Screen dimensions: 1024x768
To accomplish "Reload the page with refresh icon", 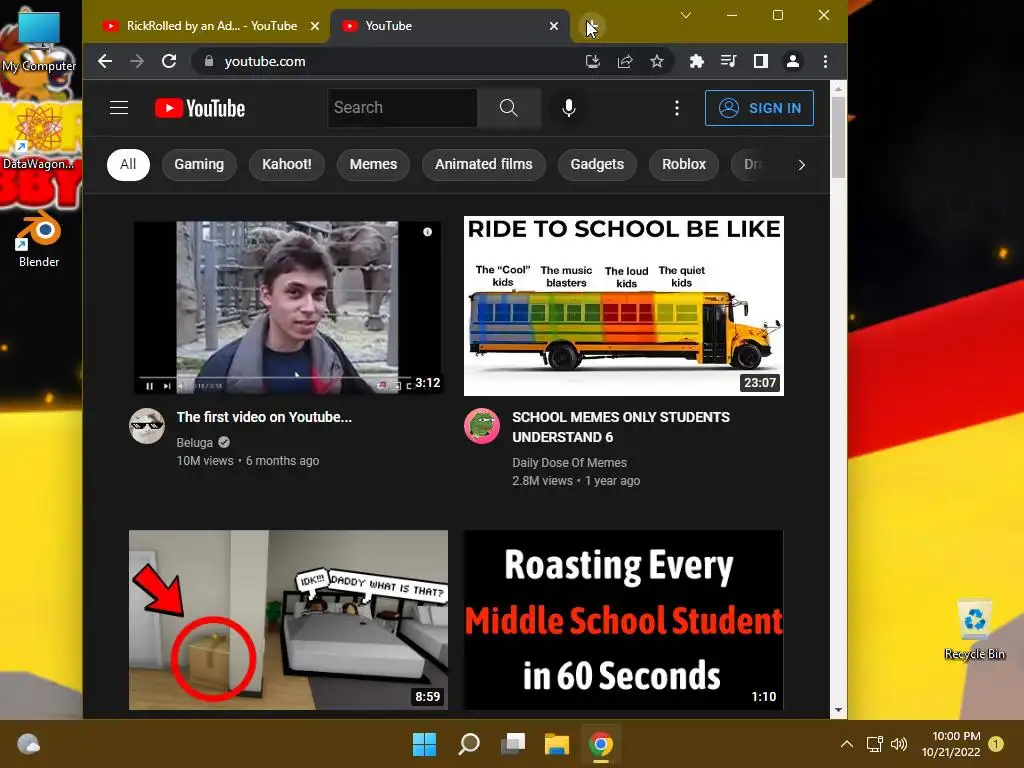I will tap(169, 61).
